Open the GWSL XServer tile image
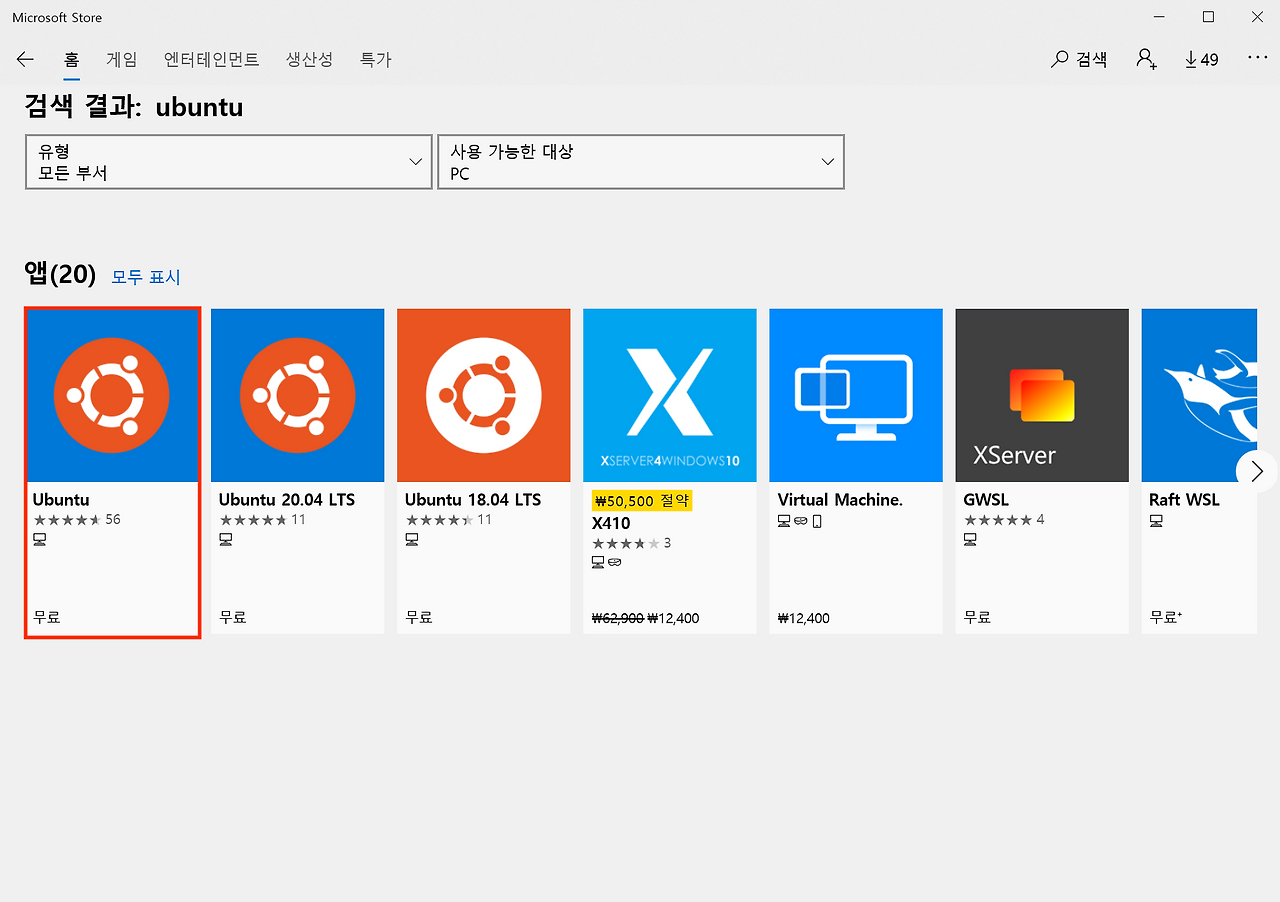 coord(1042,395)
